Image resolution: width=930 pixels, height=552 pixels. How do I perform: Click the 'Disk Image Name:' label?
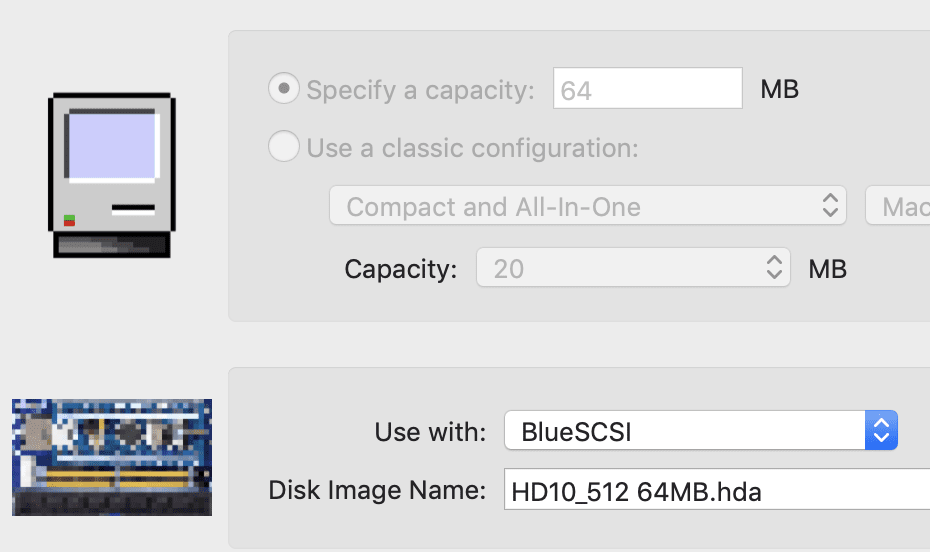[377, 491]
